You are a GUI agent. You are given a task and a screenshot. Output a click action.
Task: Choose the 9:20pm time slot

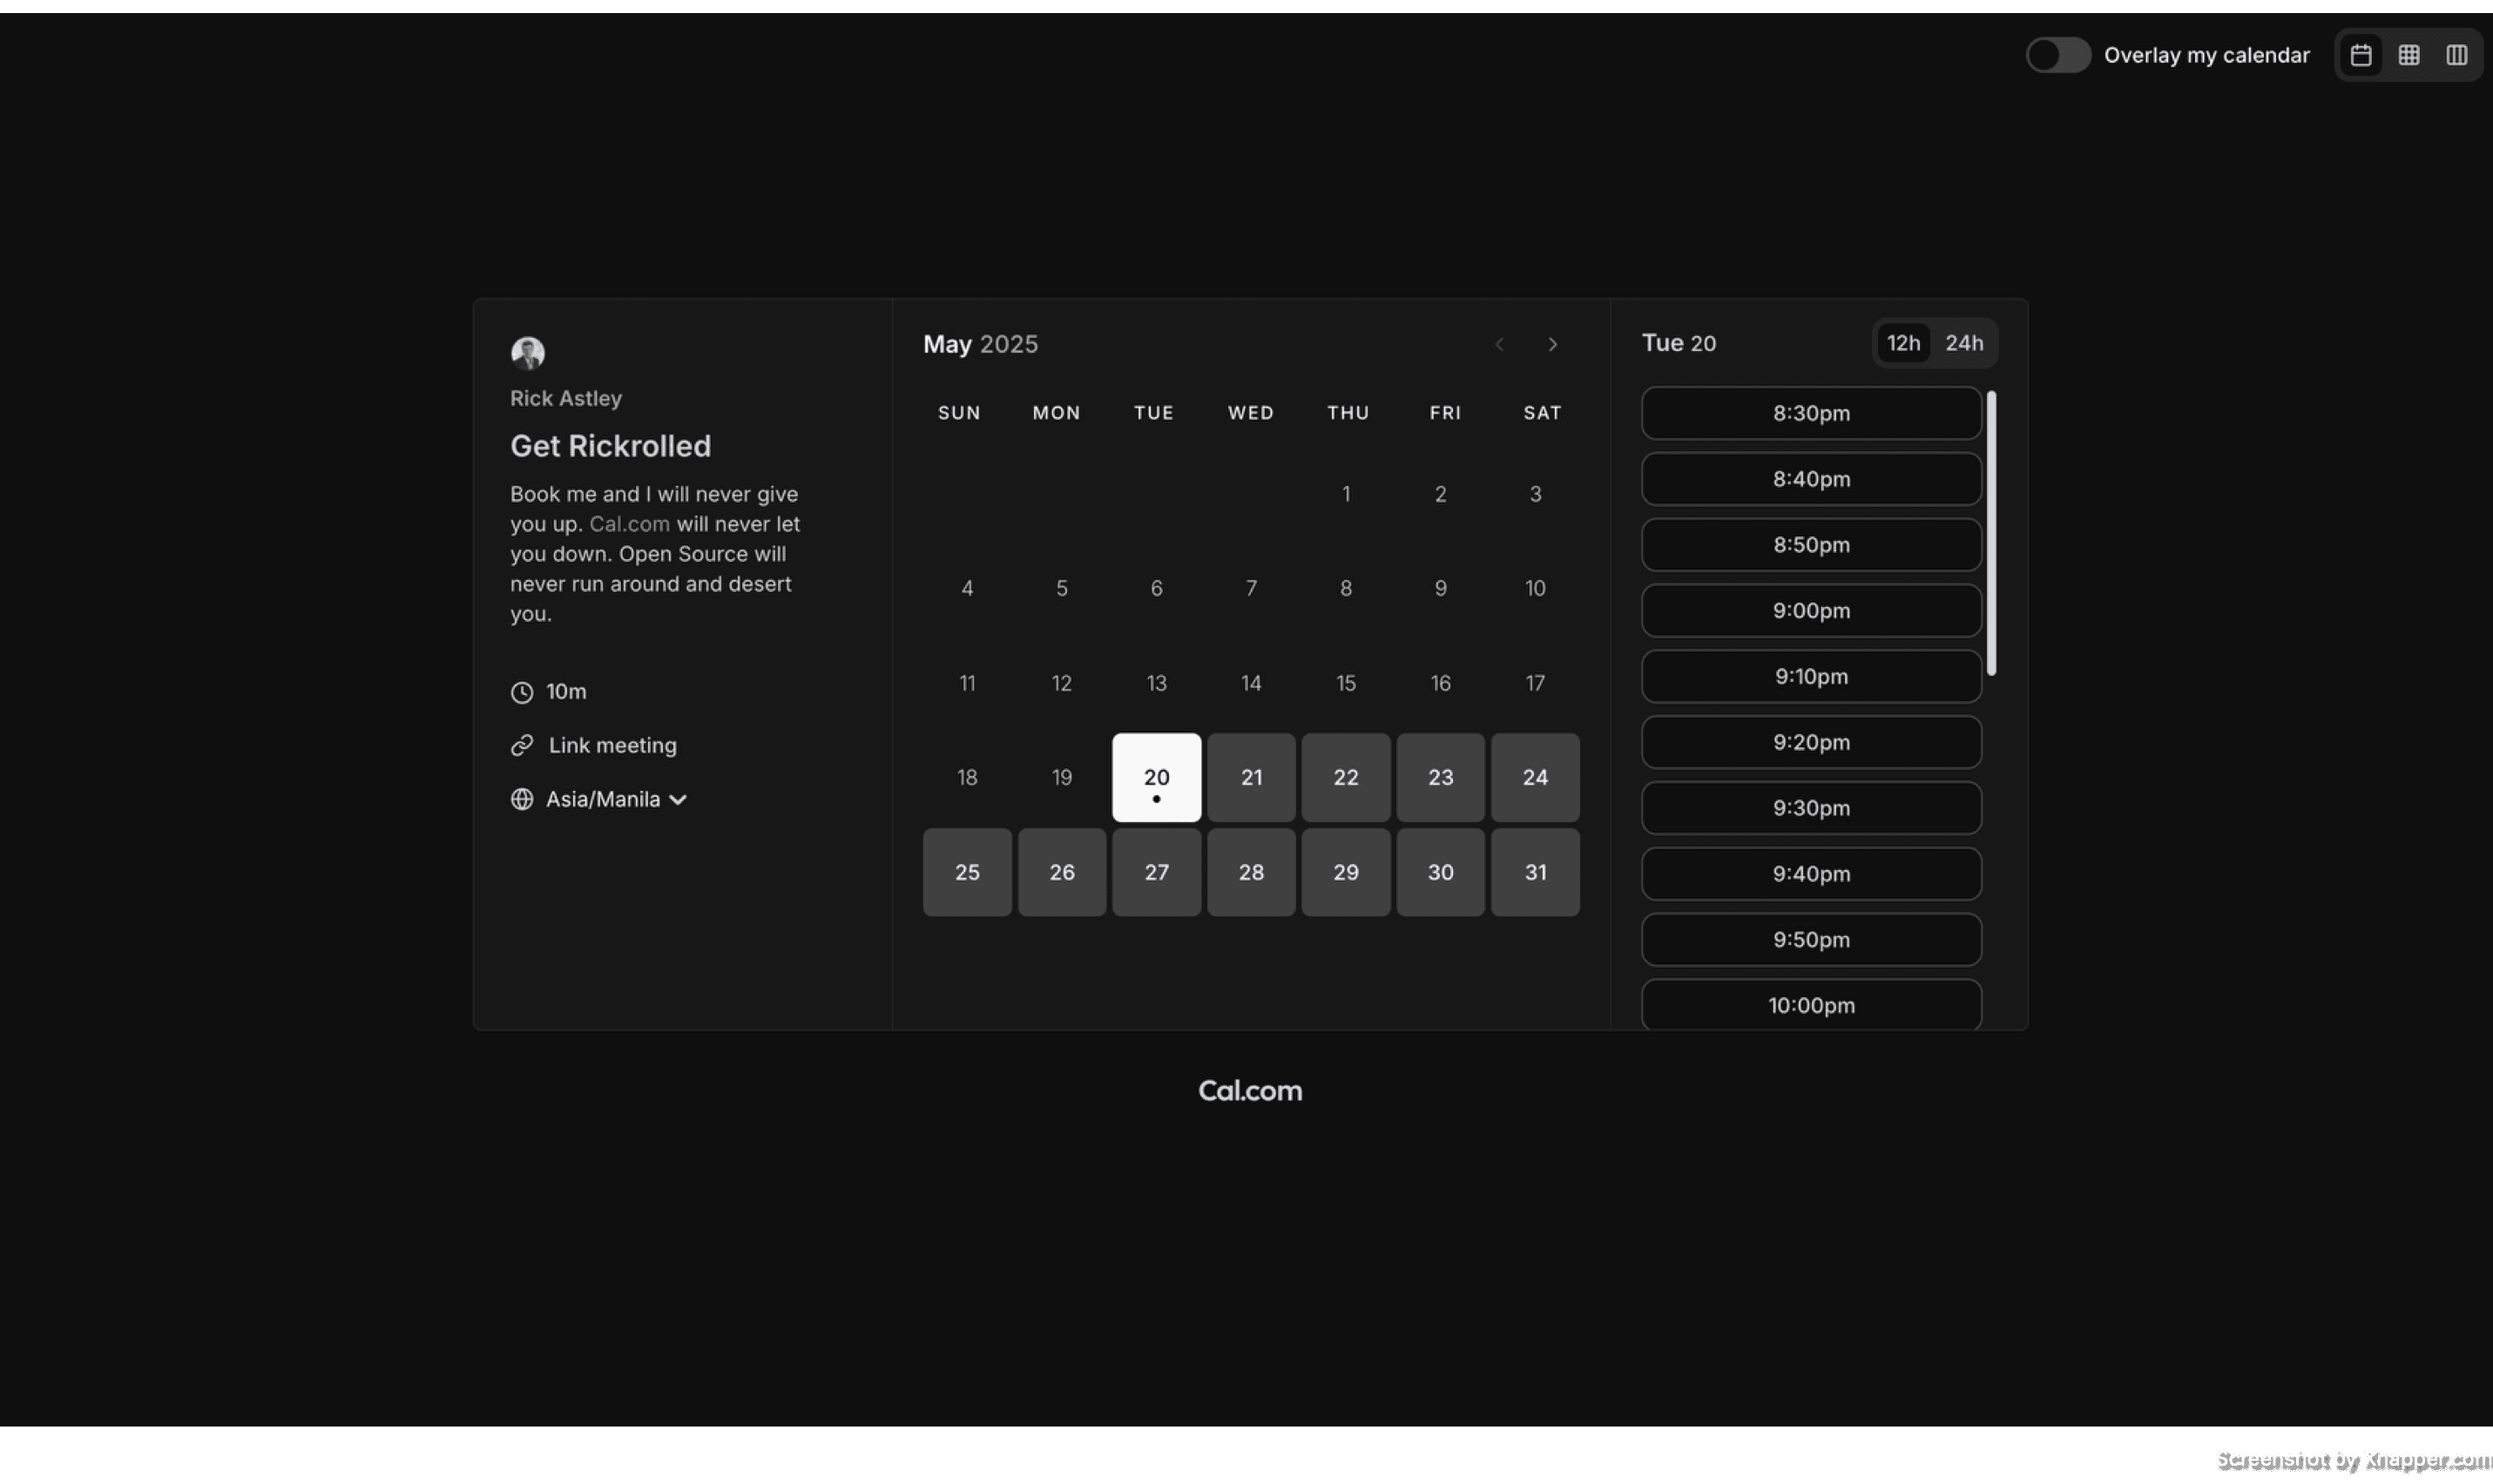[1811, 742]
